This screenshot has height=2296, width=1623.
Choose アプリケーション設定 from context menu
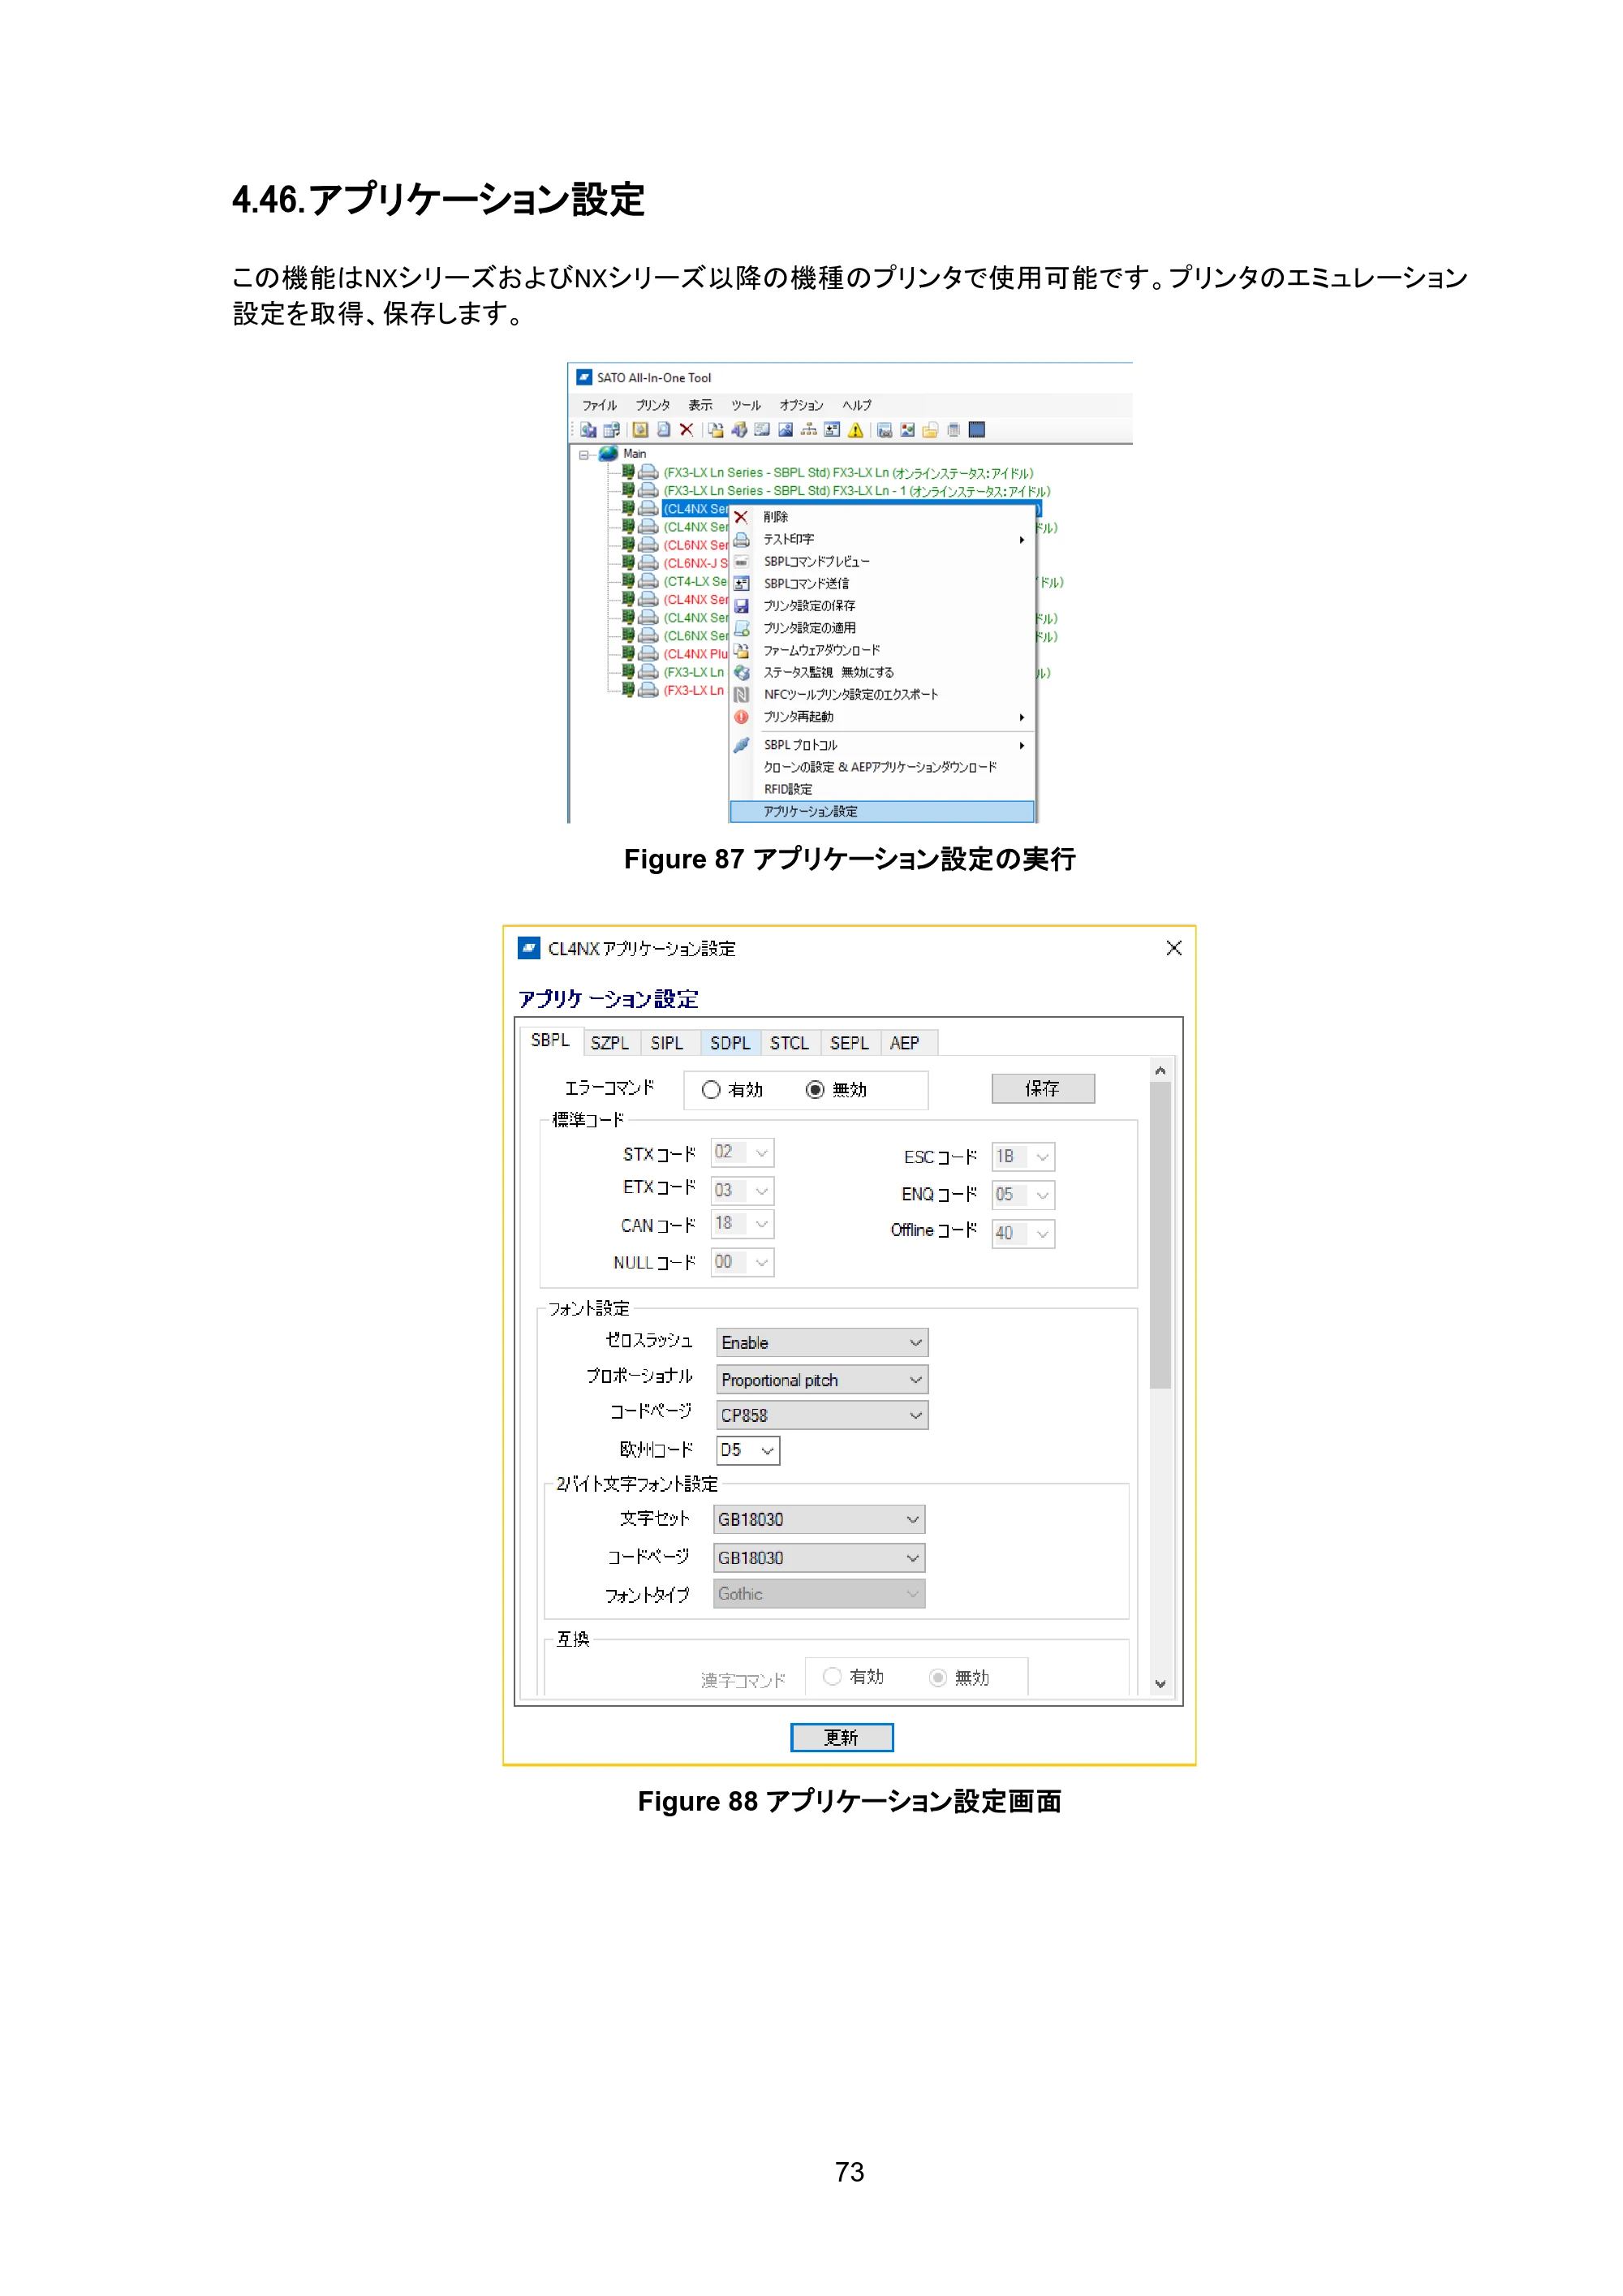click(x=882, y=811)
